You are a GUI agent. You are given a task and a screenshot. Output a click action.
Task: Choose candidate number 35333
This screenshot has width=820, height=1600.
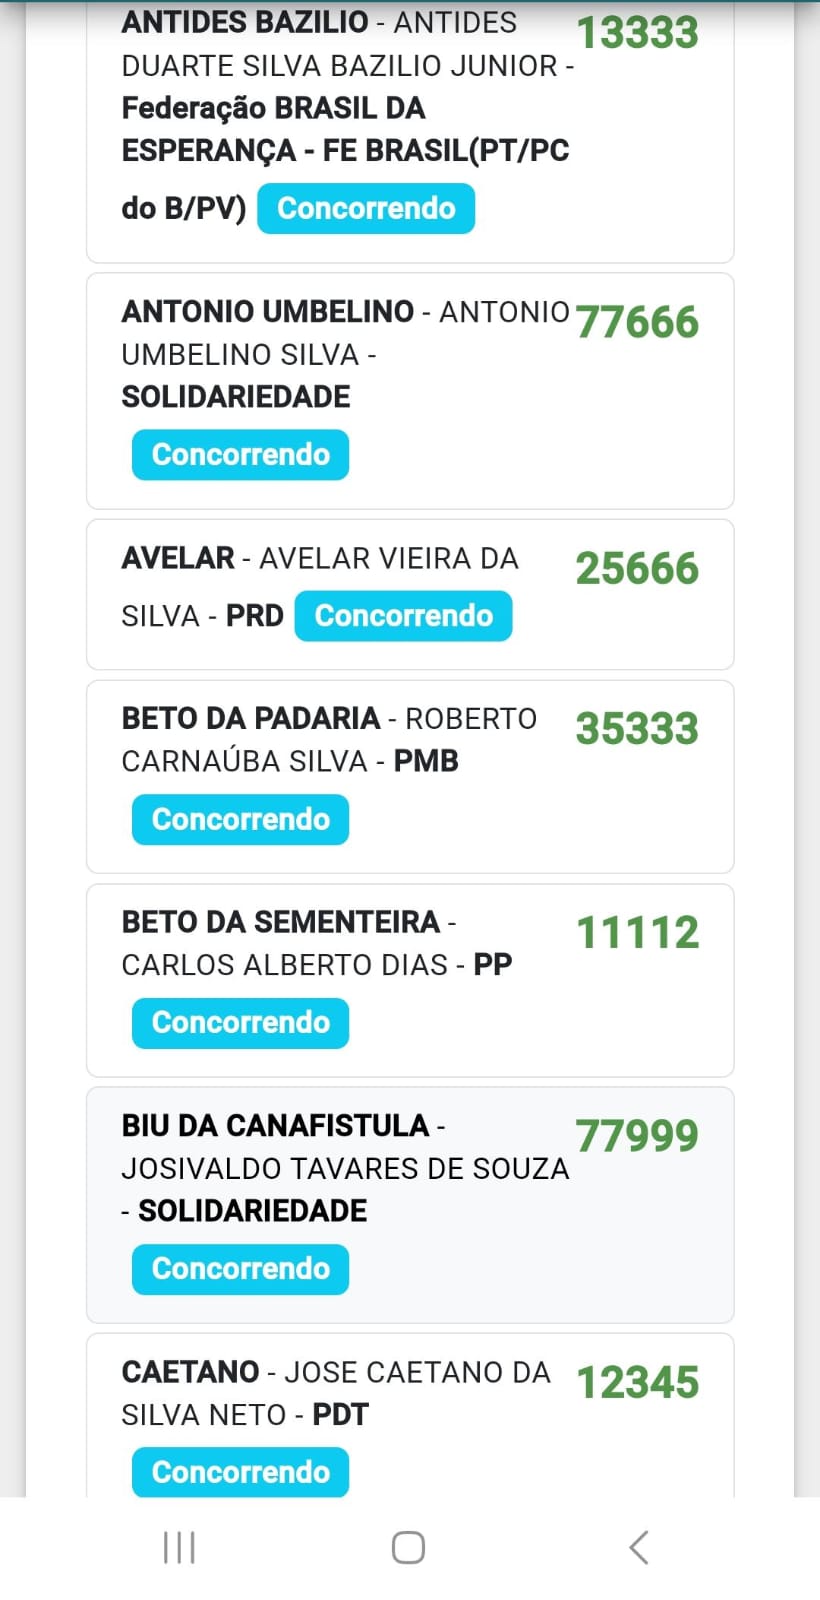tap(637, 729)
